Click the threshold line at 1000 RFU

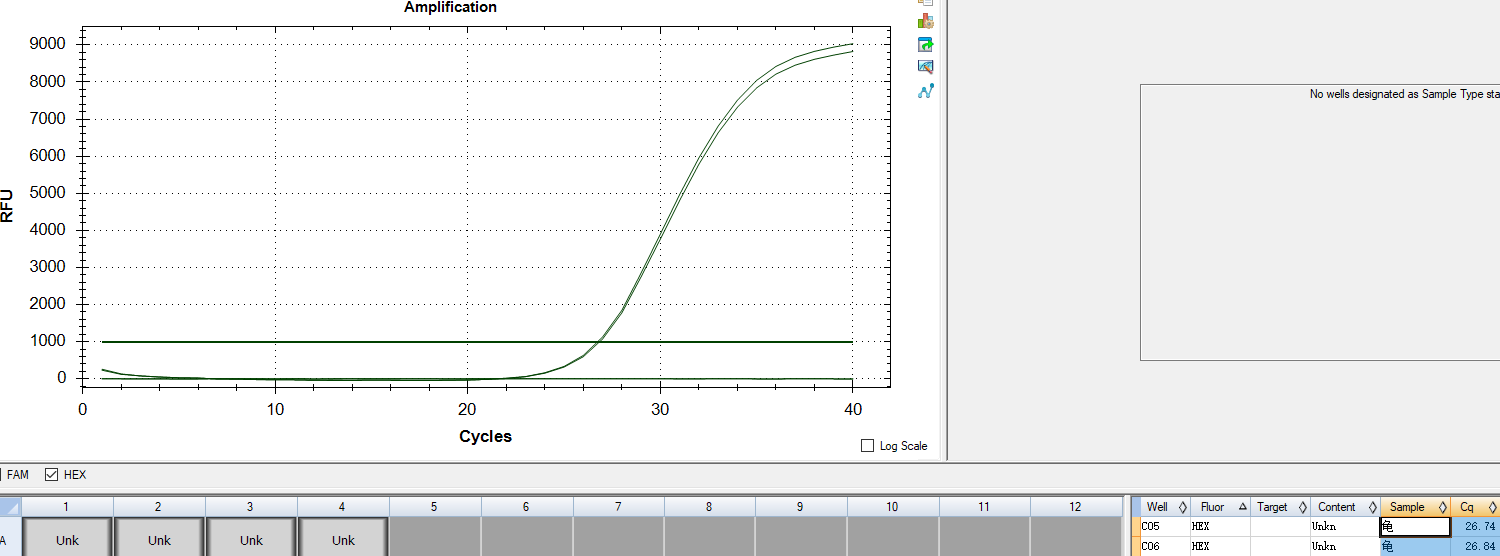[477, 342]
